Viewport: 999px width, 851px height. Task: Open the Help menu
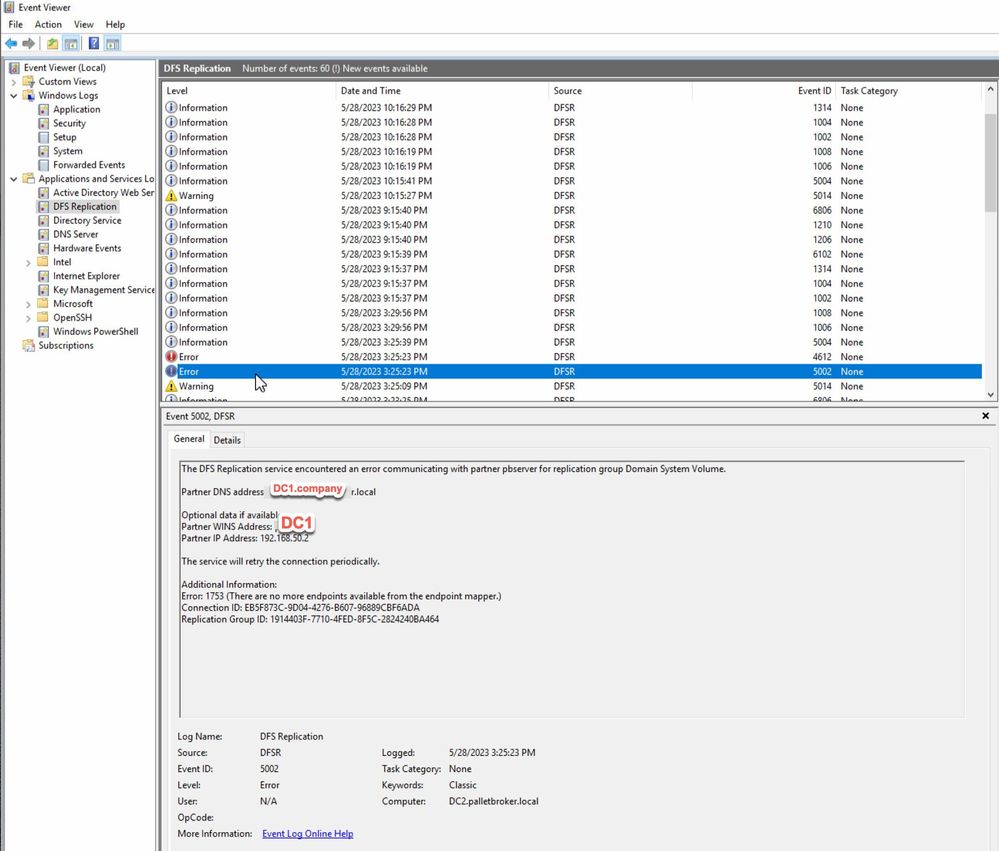pos(115,24)
